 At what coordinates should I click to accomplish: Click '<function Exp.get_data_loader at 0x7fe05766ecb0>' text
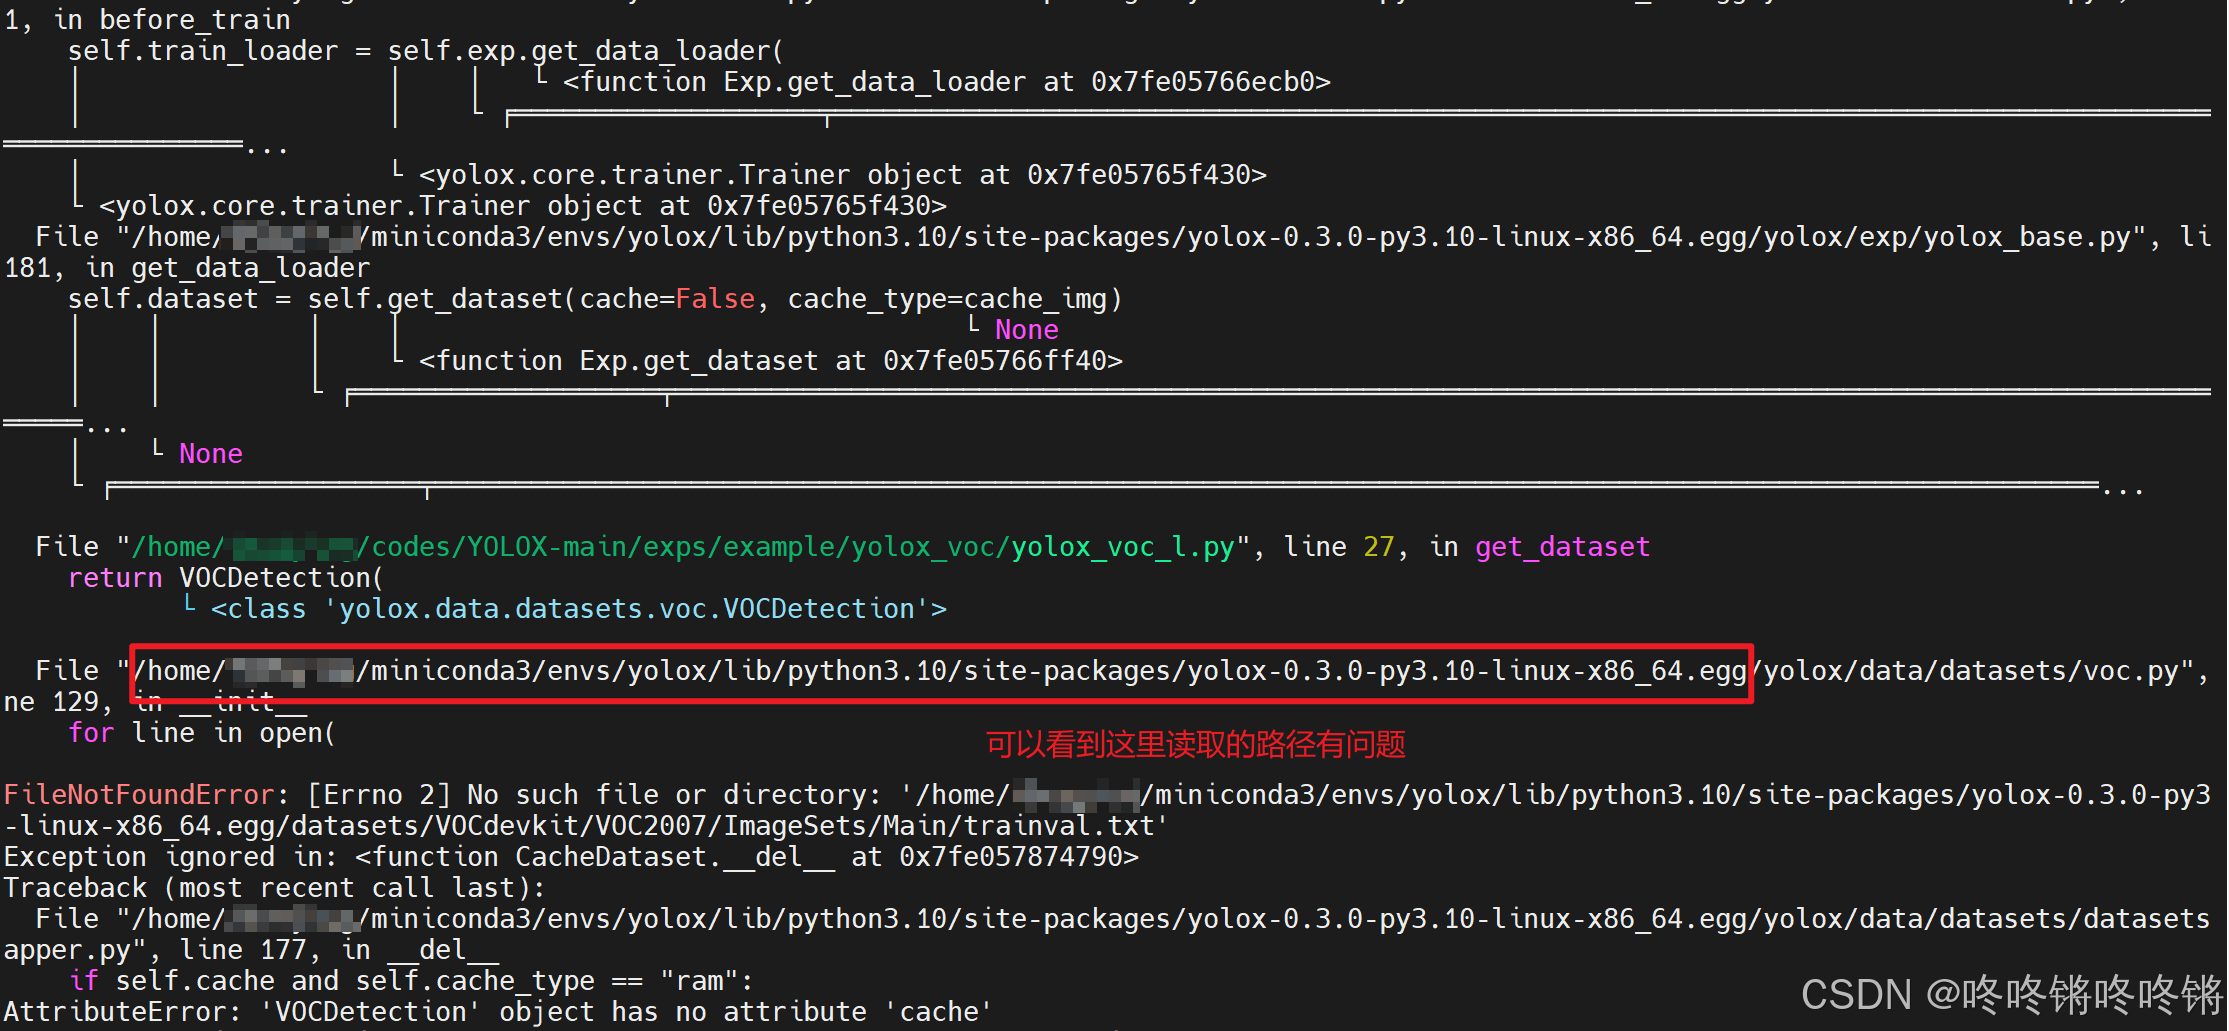[x=947, y=82]
